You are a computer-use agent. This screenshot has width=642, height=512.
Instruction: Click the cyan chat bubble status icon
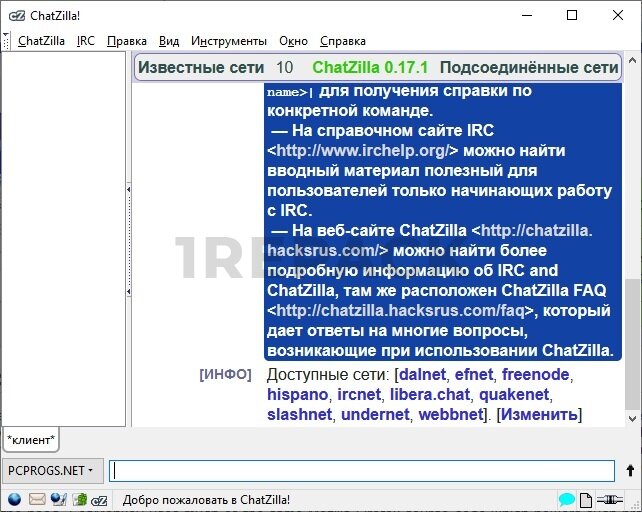coord(567,499)
